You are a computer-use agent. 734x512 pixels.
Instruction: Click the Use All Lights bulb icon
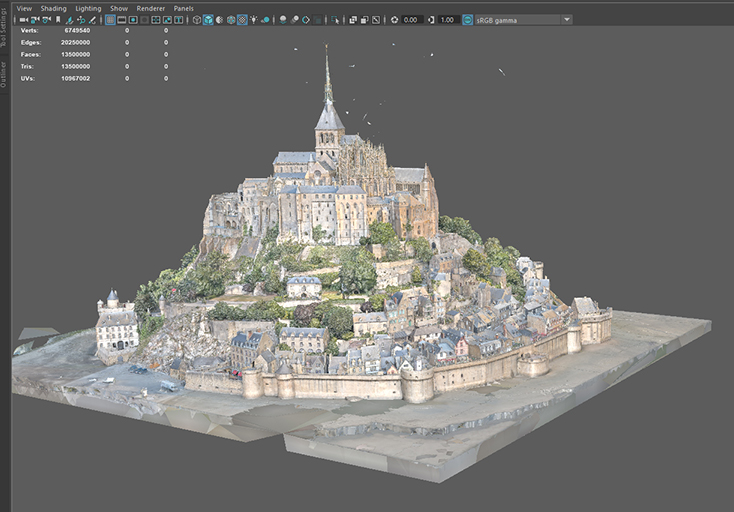[254, 20]
